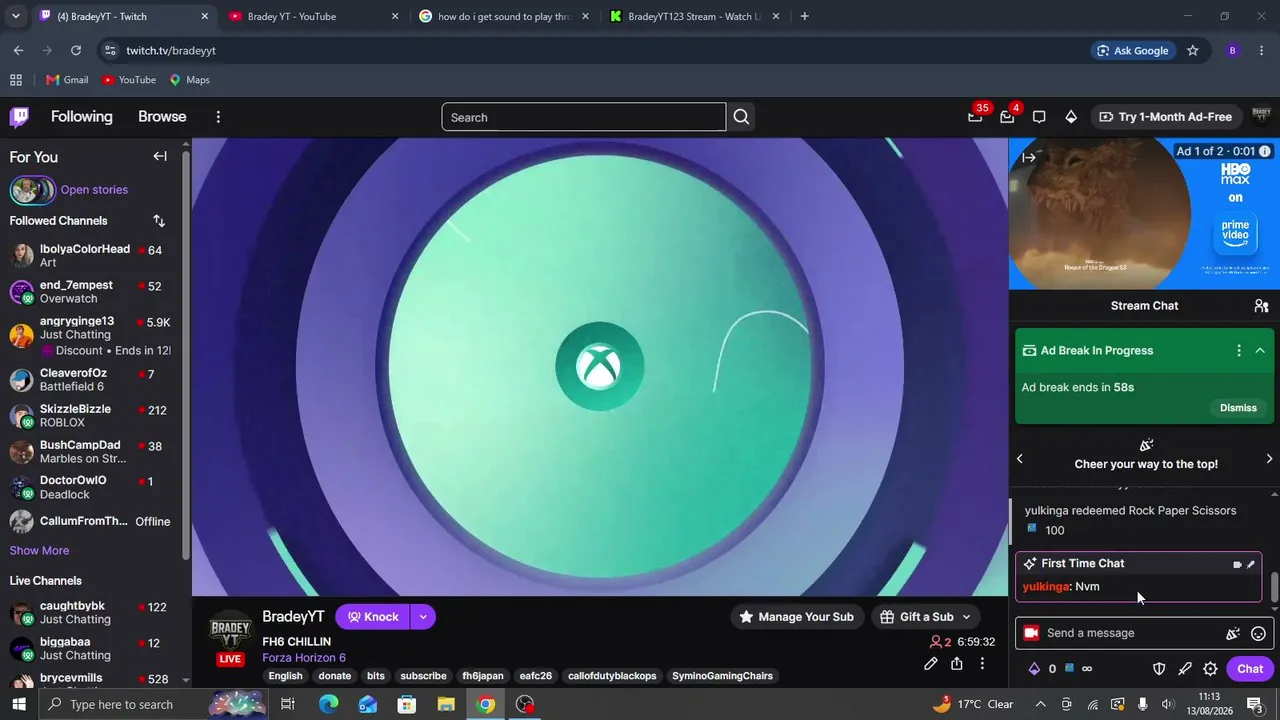
Task: Show hidden system tray icons
Action: (1040, 704)
